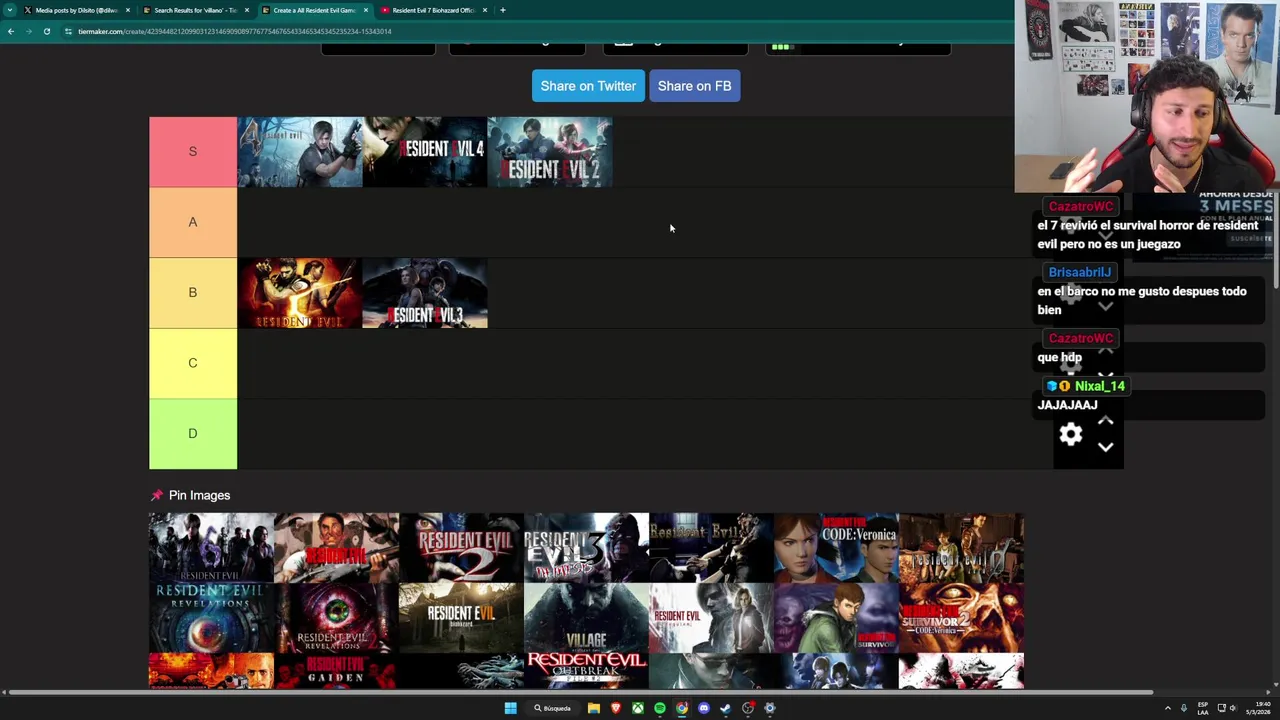Open the gear settings app in taskbar
1280x720 pixels.
770,708
